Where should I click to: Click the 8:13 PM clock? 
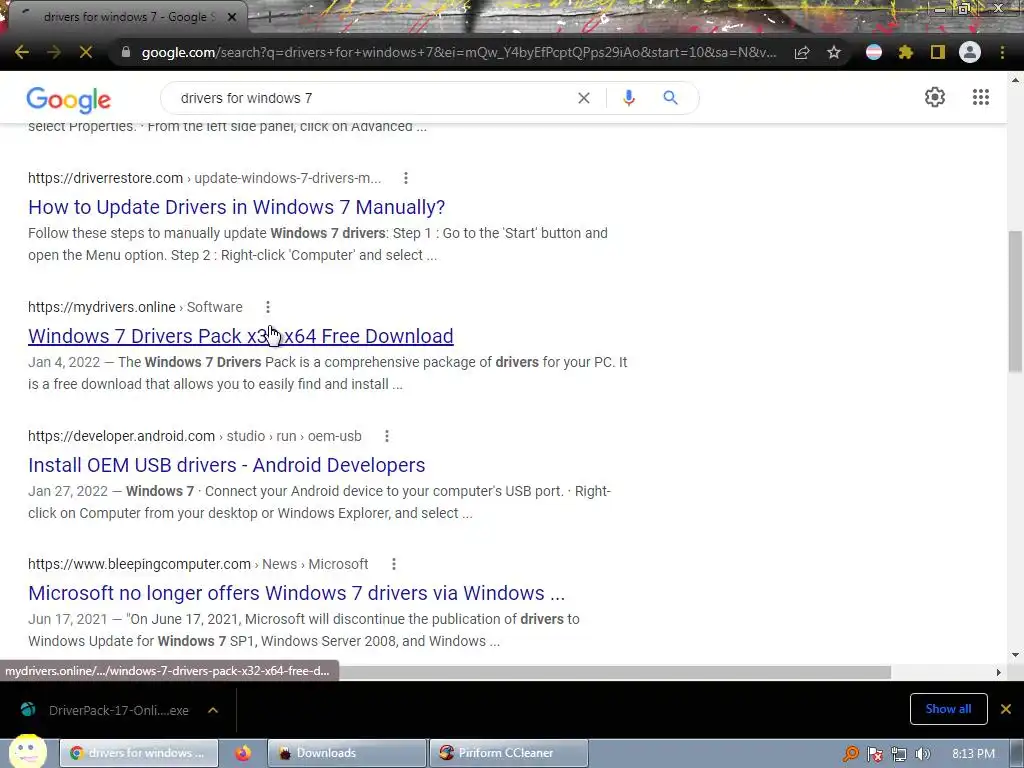[x=973, y=754]
